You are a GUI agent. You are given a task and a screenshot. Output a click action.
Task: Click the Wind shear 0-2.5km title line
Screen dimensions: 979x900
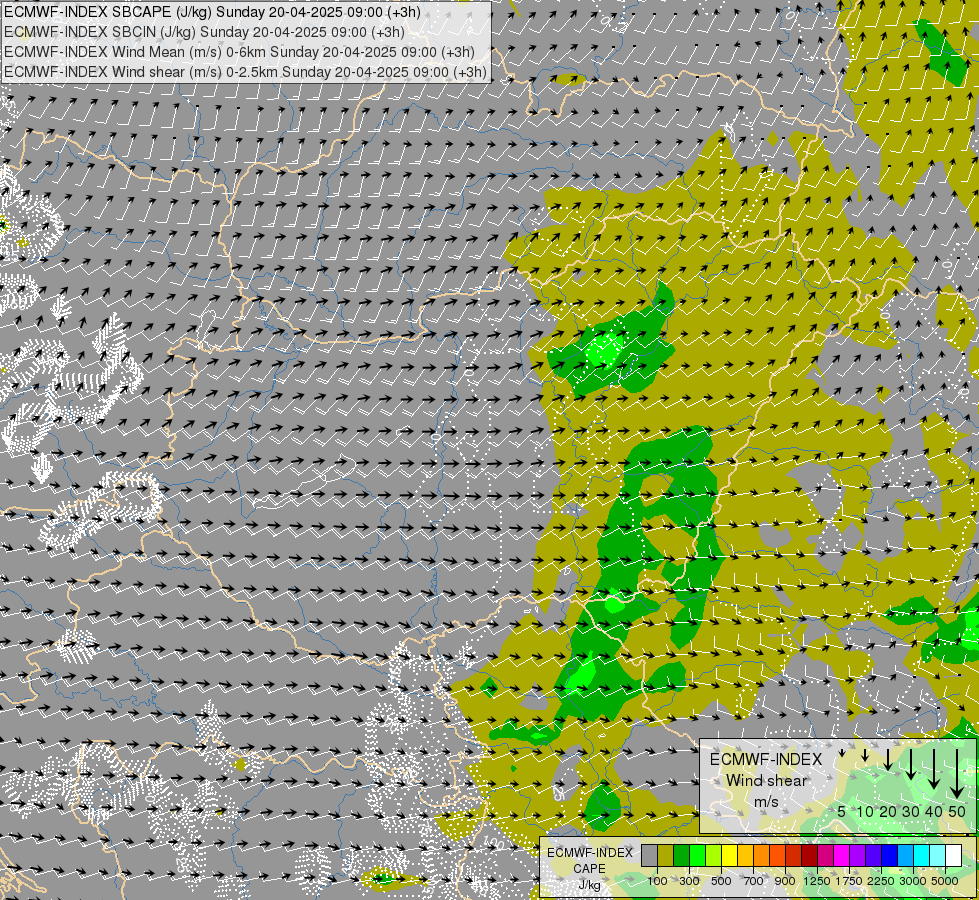[x=245, y=72]
